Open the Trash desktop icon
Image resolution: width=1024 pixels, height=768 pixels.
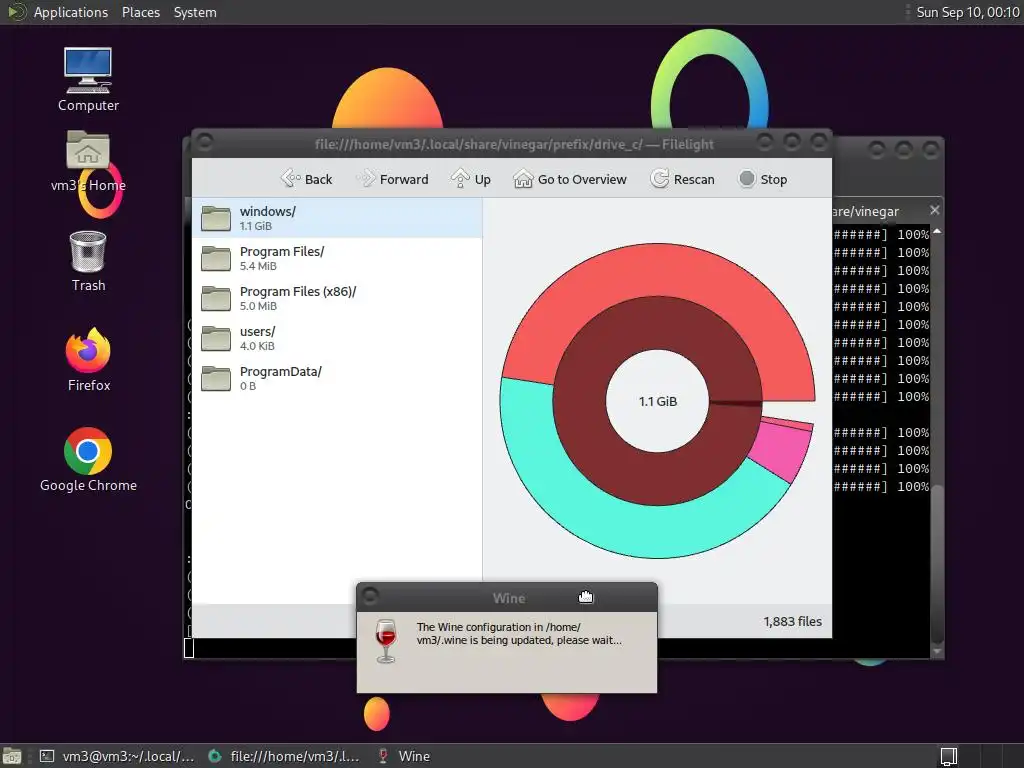tap(88, 261)
